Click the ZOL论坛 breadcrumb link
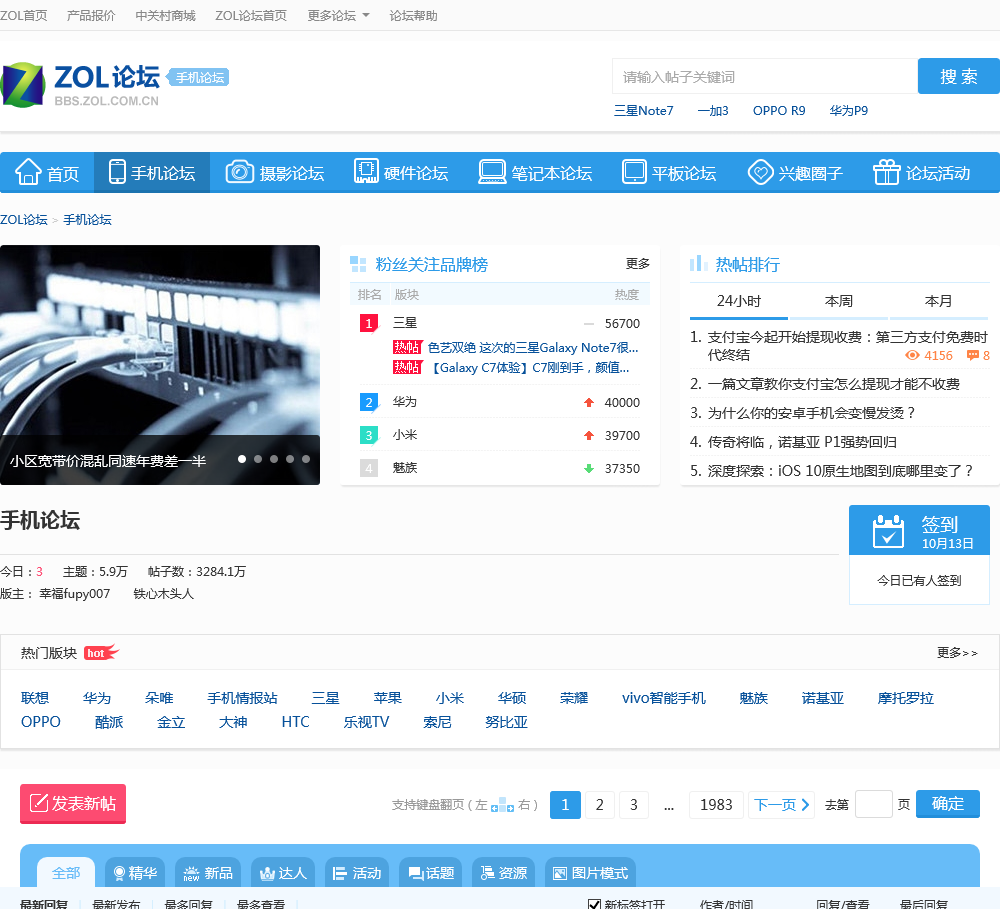The width and height of the screenshot is (1000, 909). [24, 219]
